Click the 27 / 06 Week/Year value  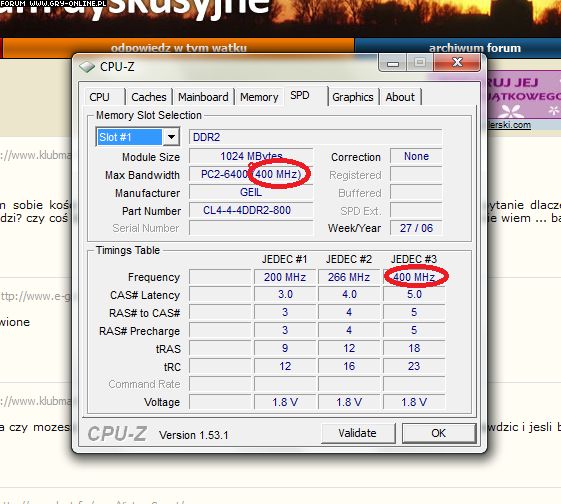click(416, 228)
